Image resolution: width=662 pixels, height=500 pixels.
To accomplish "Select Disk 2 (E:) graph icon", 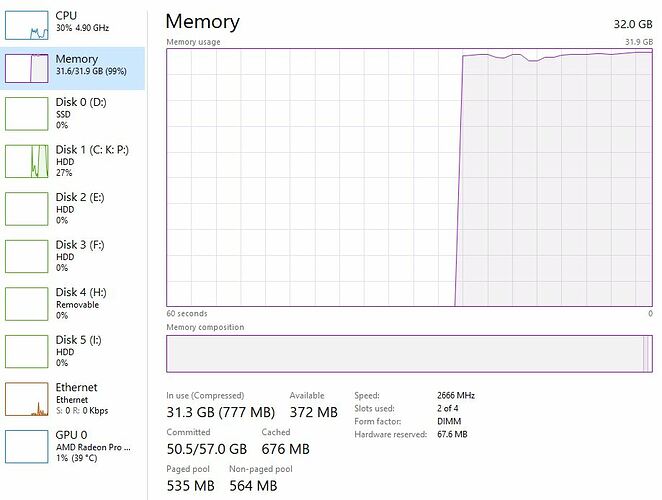I will coord(27,209).
